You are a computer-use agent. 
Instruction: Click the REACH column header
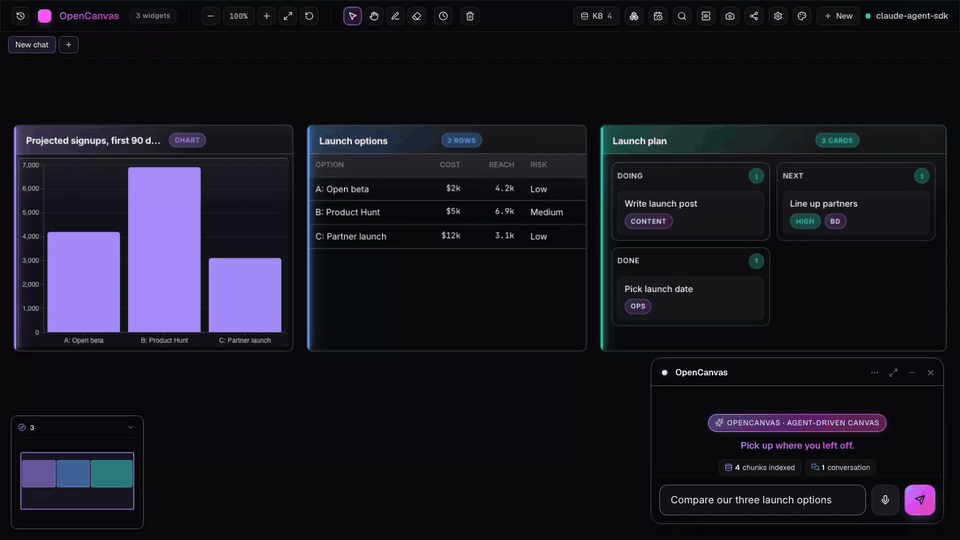coord(501,165)
